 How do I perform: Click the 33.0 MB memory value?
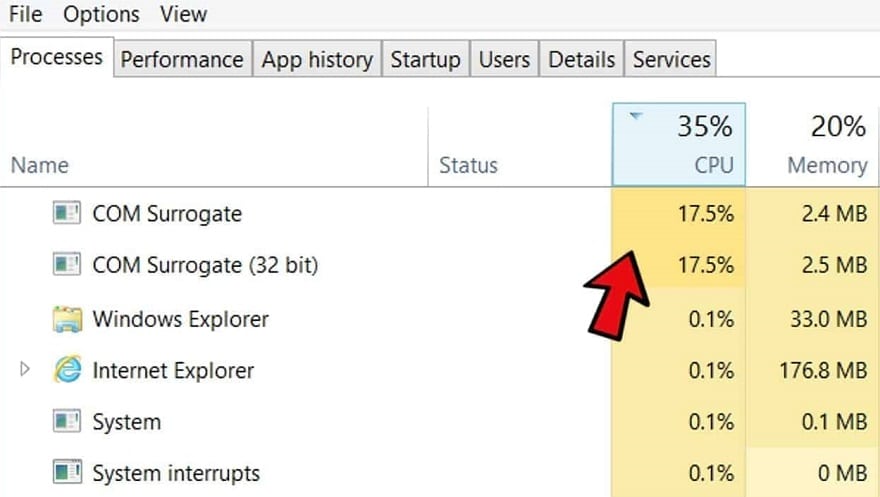pos(829,319)
